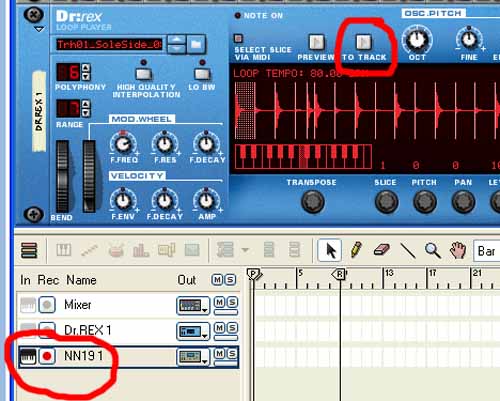The image size is (500, 401).
Task: Open Dr.REX 1 track output dropdown
Action: click(x=193, y=331)
